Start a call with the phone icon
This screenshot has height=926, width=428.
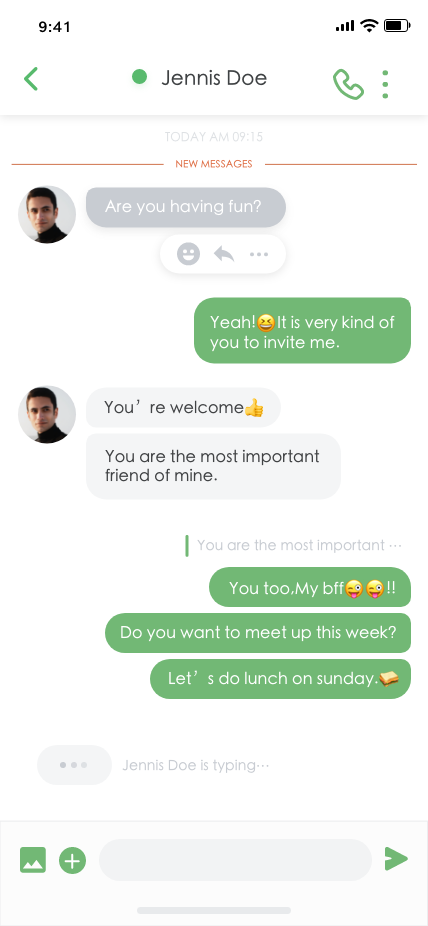click(348, 84)
